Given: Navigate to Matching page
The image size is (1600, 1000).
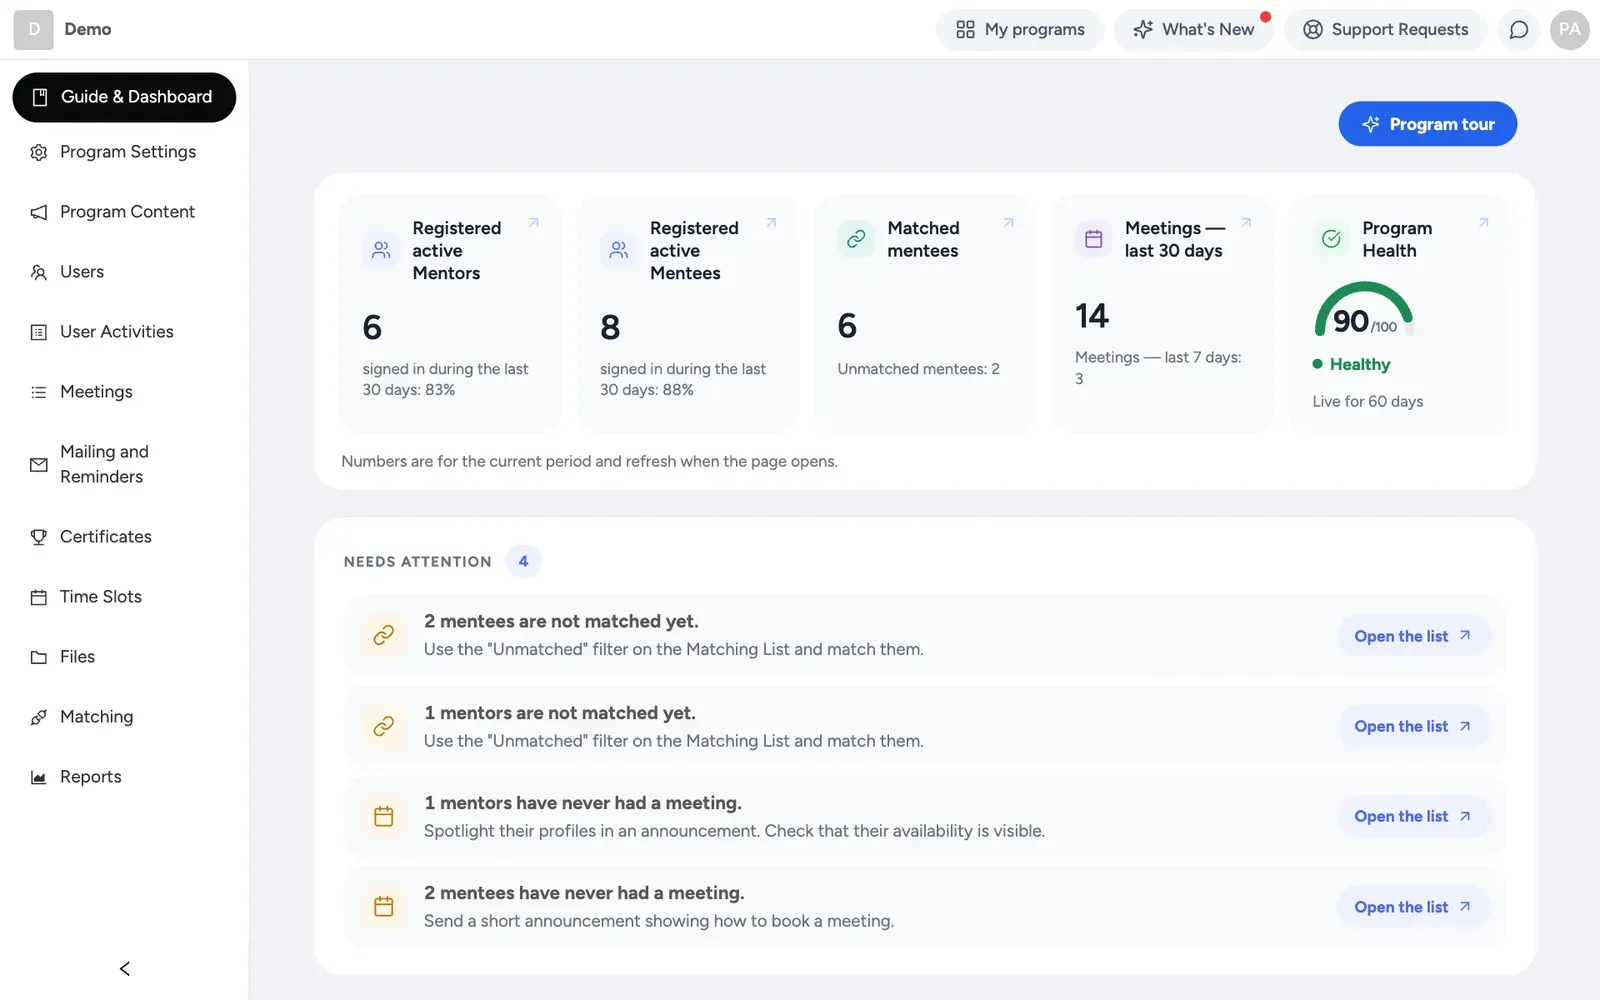Looking at the screenshot, I should 124,717.
